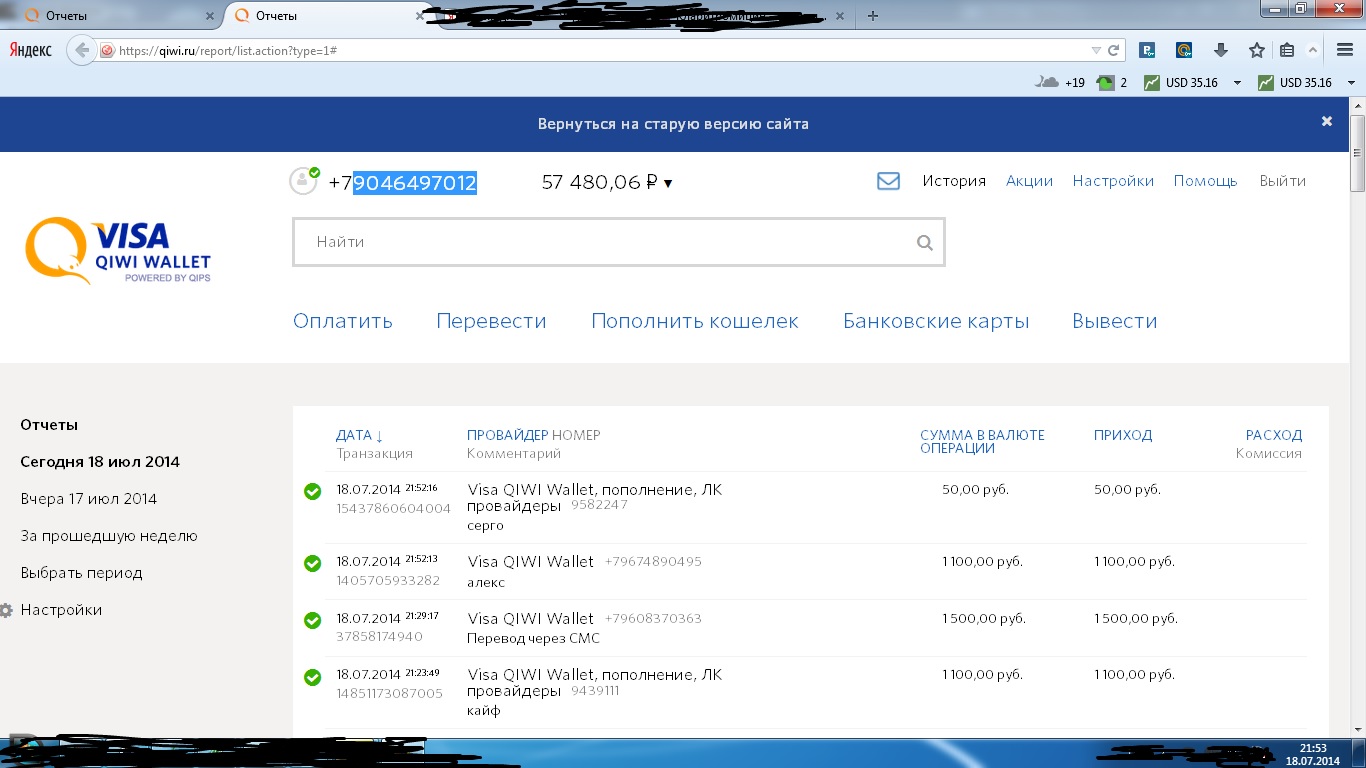Open the sidebar Настройки link
Viewport: 1366px width, 768px height.
[x=61, y=610]
